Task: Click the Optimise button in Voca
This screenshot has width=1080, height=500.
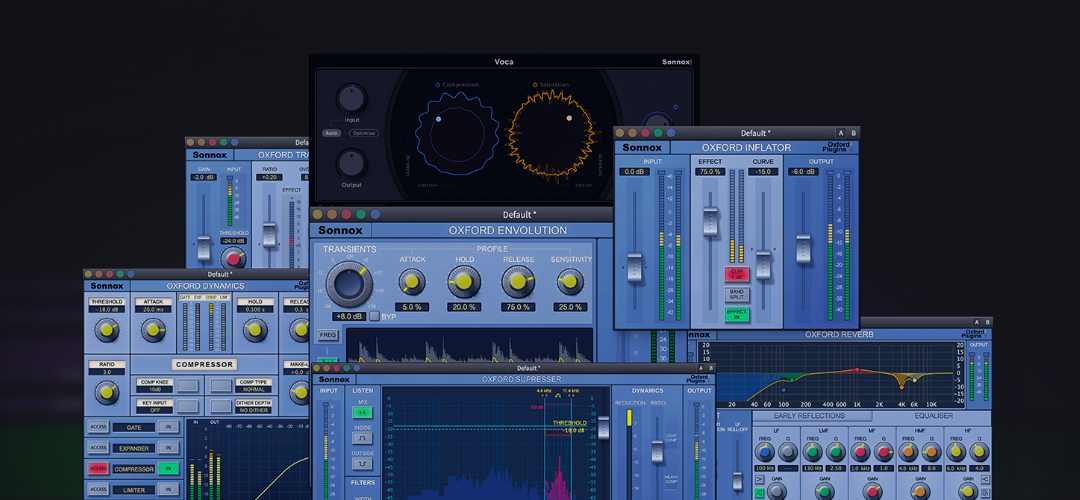Action: [x=364, y=133]
